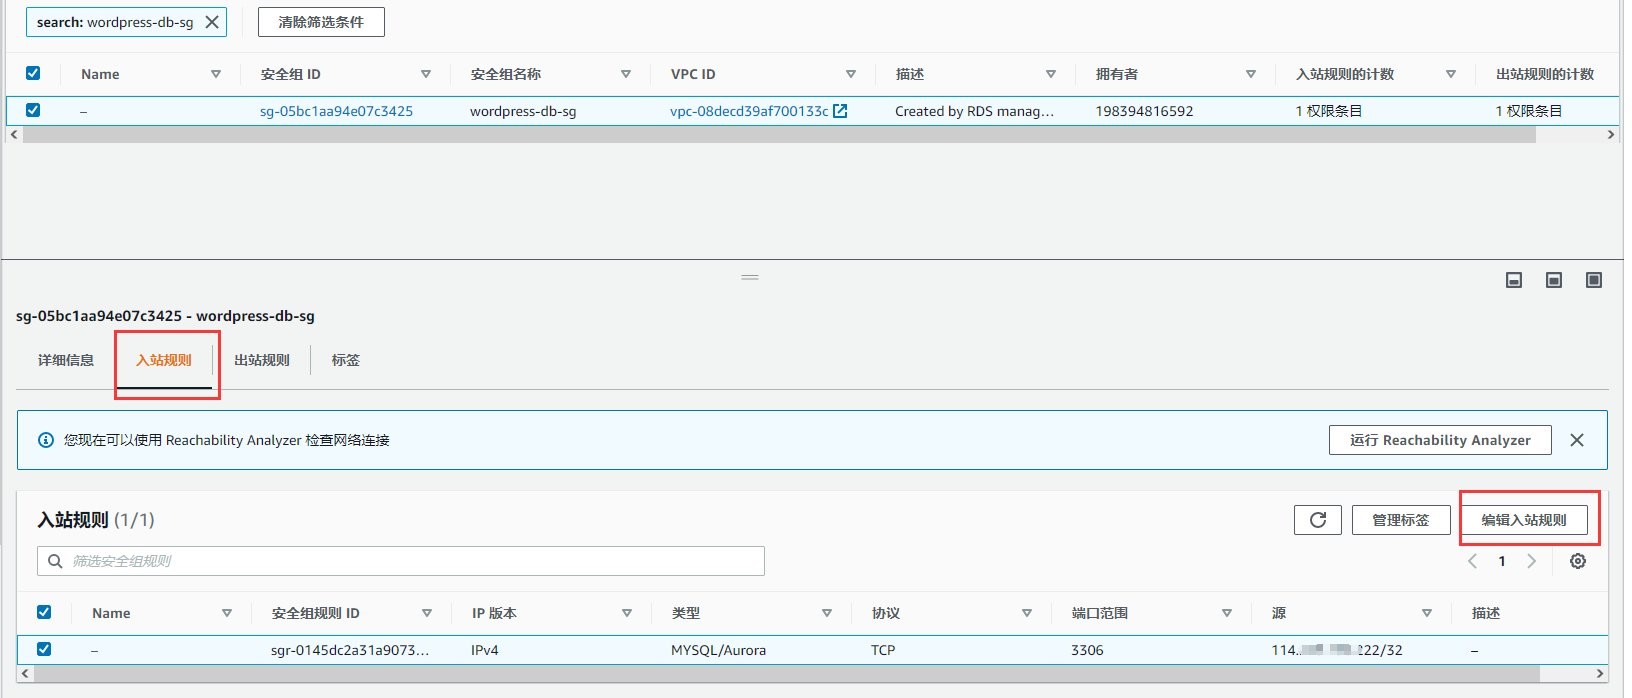The width and height of the screenshot is (1632, 698).
Task: Click the 编辑入站规则 button
Action: pos(1523,520)
